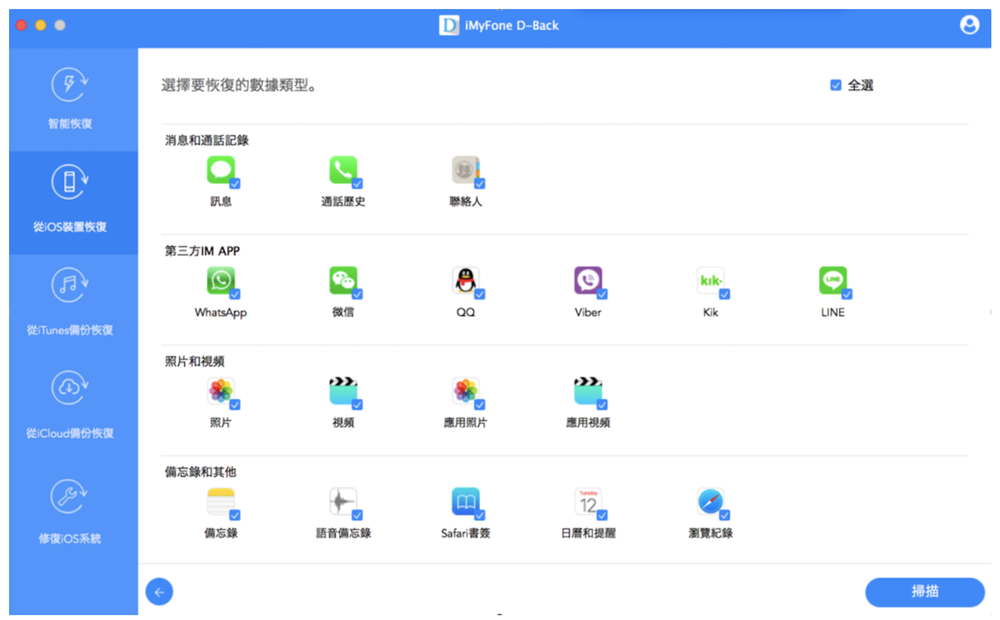Click the QQ penguin icon
Image resolution: width=1000 pixels, height=620 pixels.
pos(466,281)
